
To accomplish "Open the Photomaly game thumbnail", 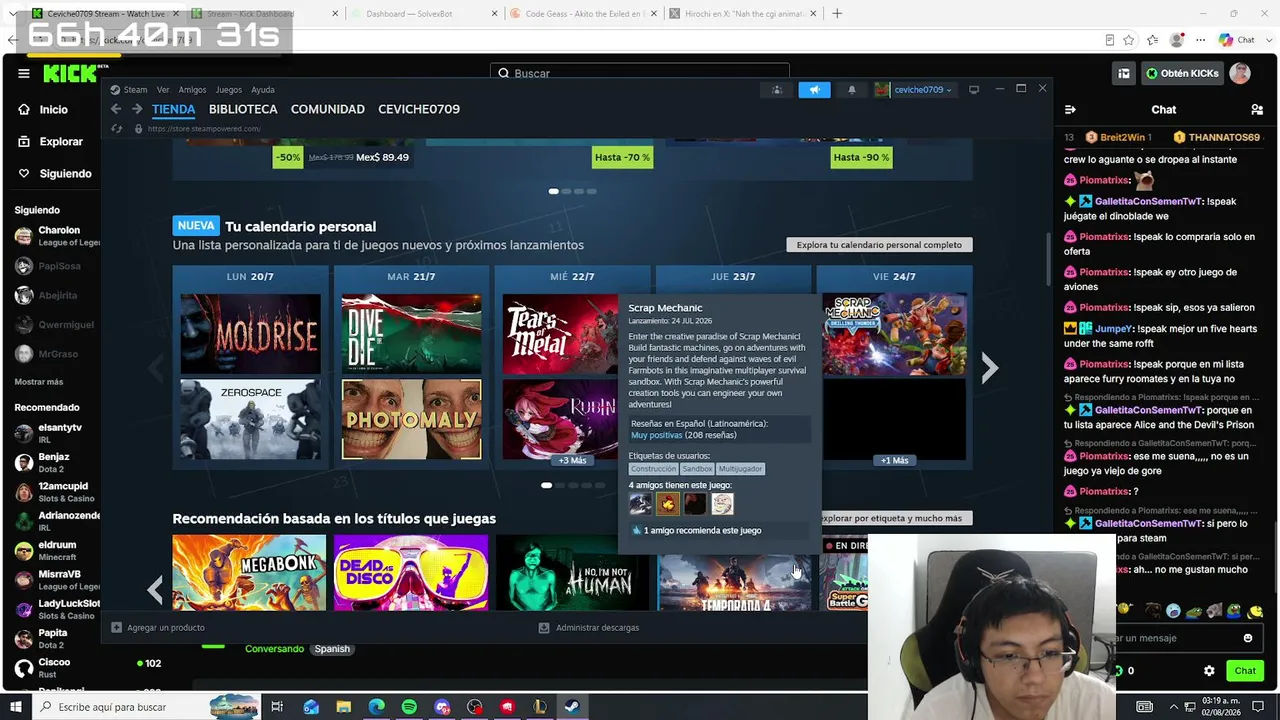I will [411, 419].
